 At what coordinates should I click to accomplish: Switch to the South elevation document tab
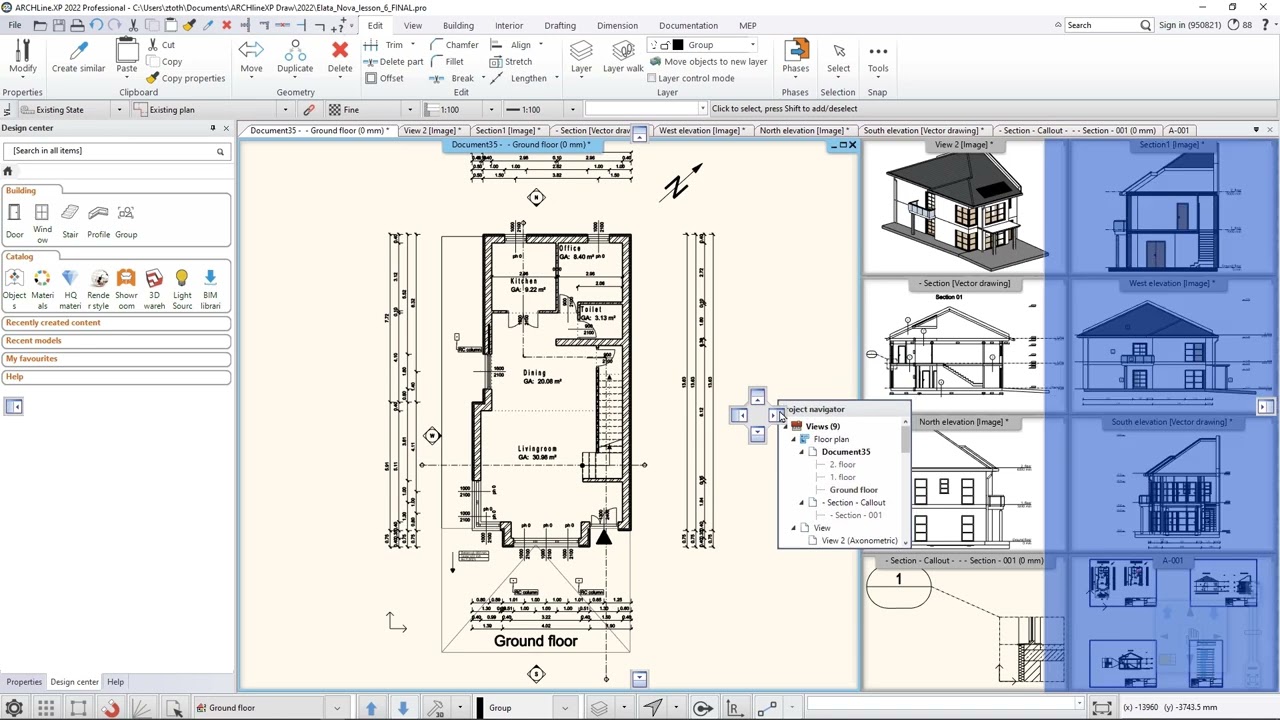923,130
